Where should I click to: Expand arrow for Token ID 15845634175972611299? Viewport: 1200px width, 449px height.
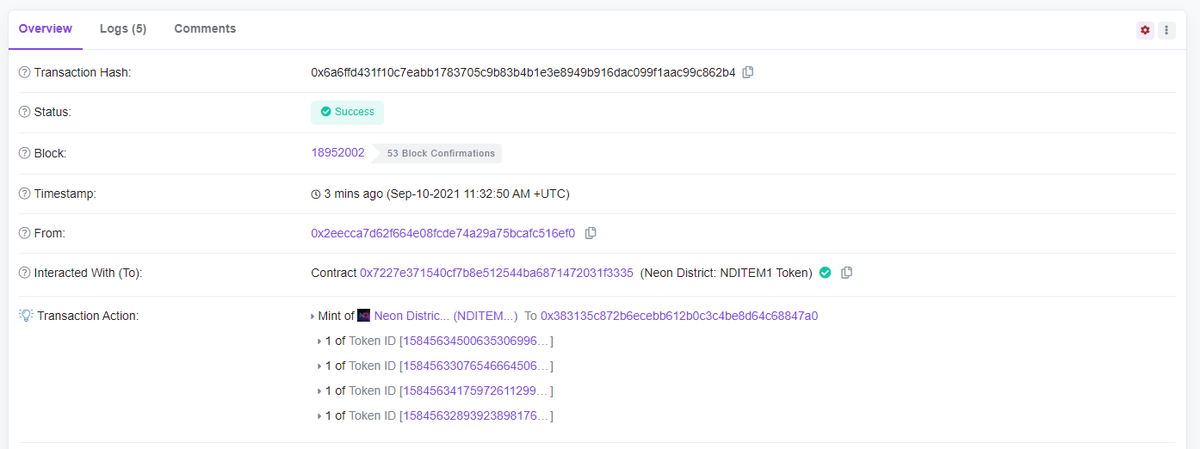pos(319,391)
